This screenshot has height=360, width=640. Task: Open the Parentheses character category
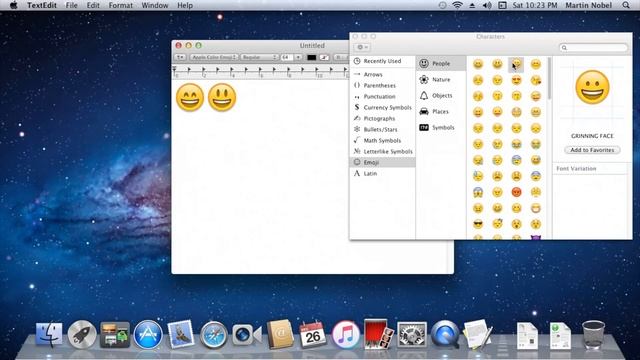[x=382, y=85]
